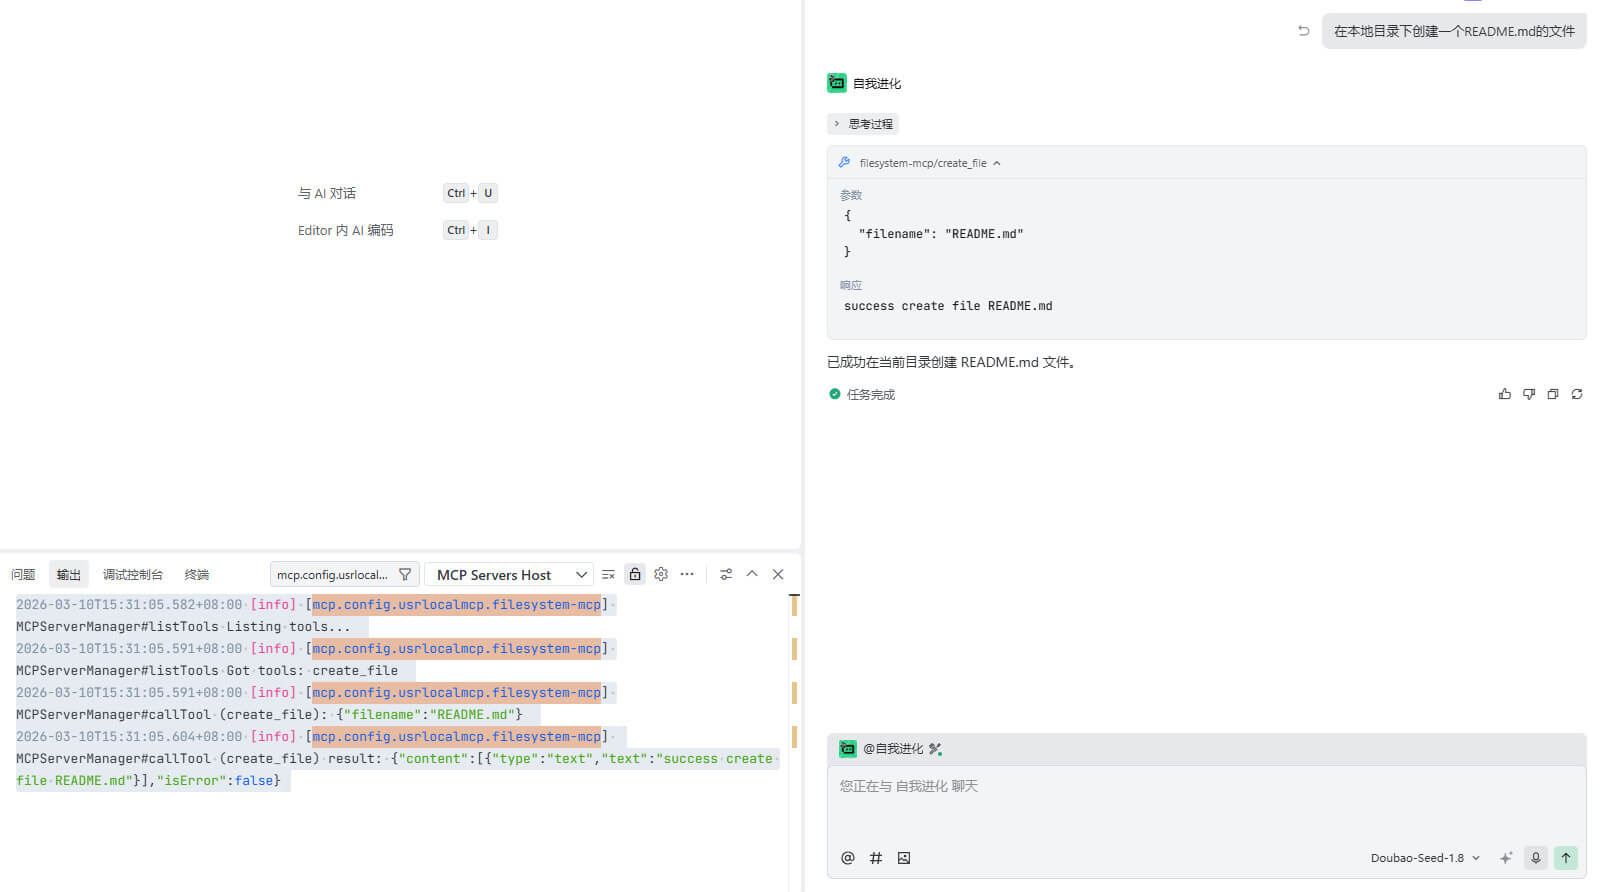Image resolution: width=1601 pixels, height=892 pixels.
Task: Click the @ mention icon in chat input
Action: click(x=847, y=858)
